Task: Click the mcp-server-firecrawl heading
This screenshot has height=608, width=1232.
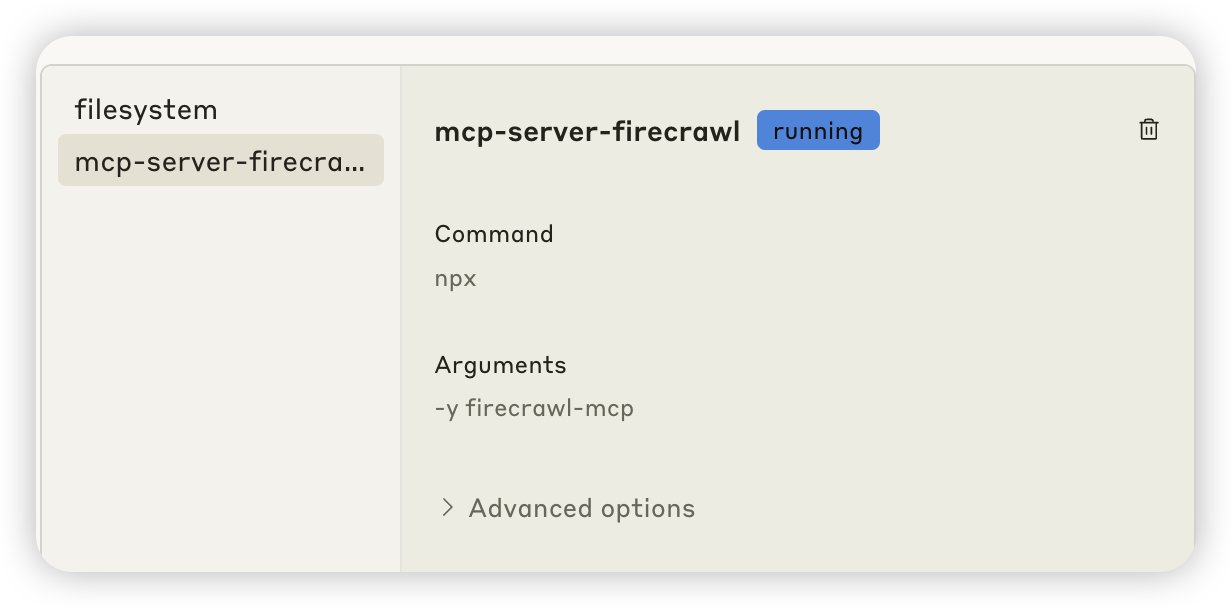Action: click(x=588, y=132)
